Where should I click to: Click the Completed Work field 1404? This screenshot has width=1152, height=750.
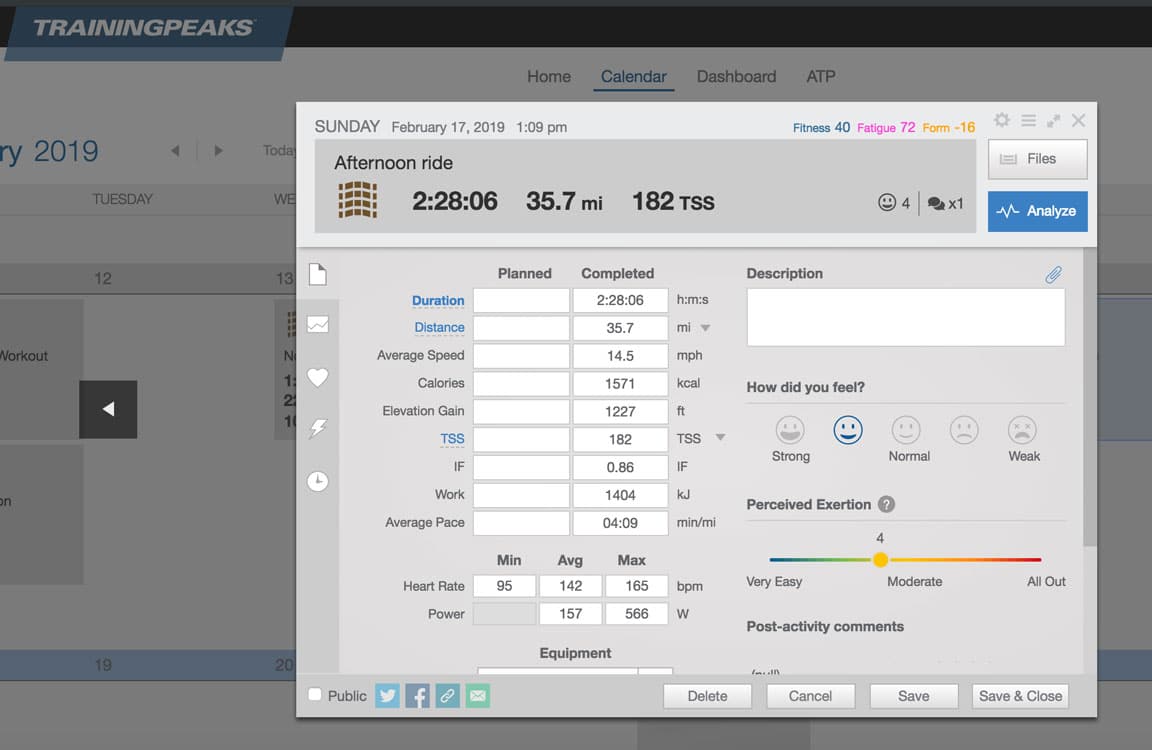point(620,495)
